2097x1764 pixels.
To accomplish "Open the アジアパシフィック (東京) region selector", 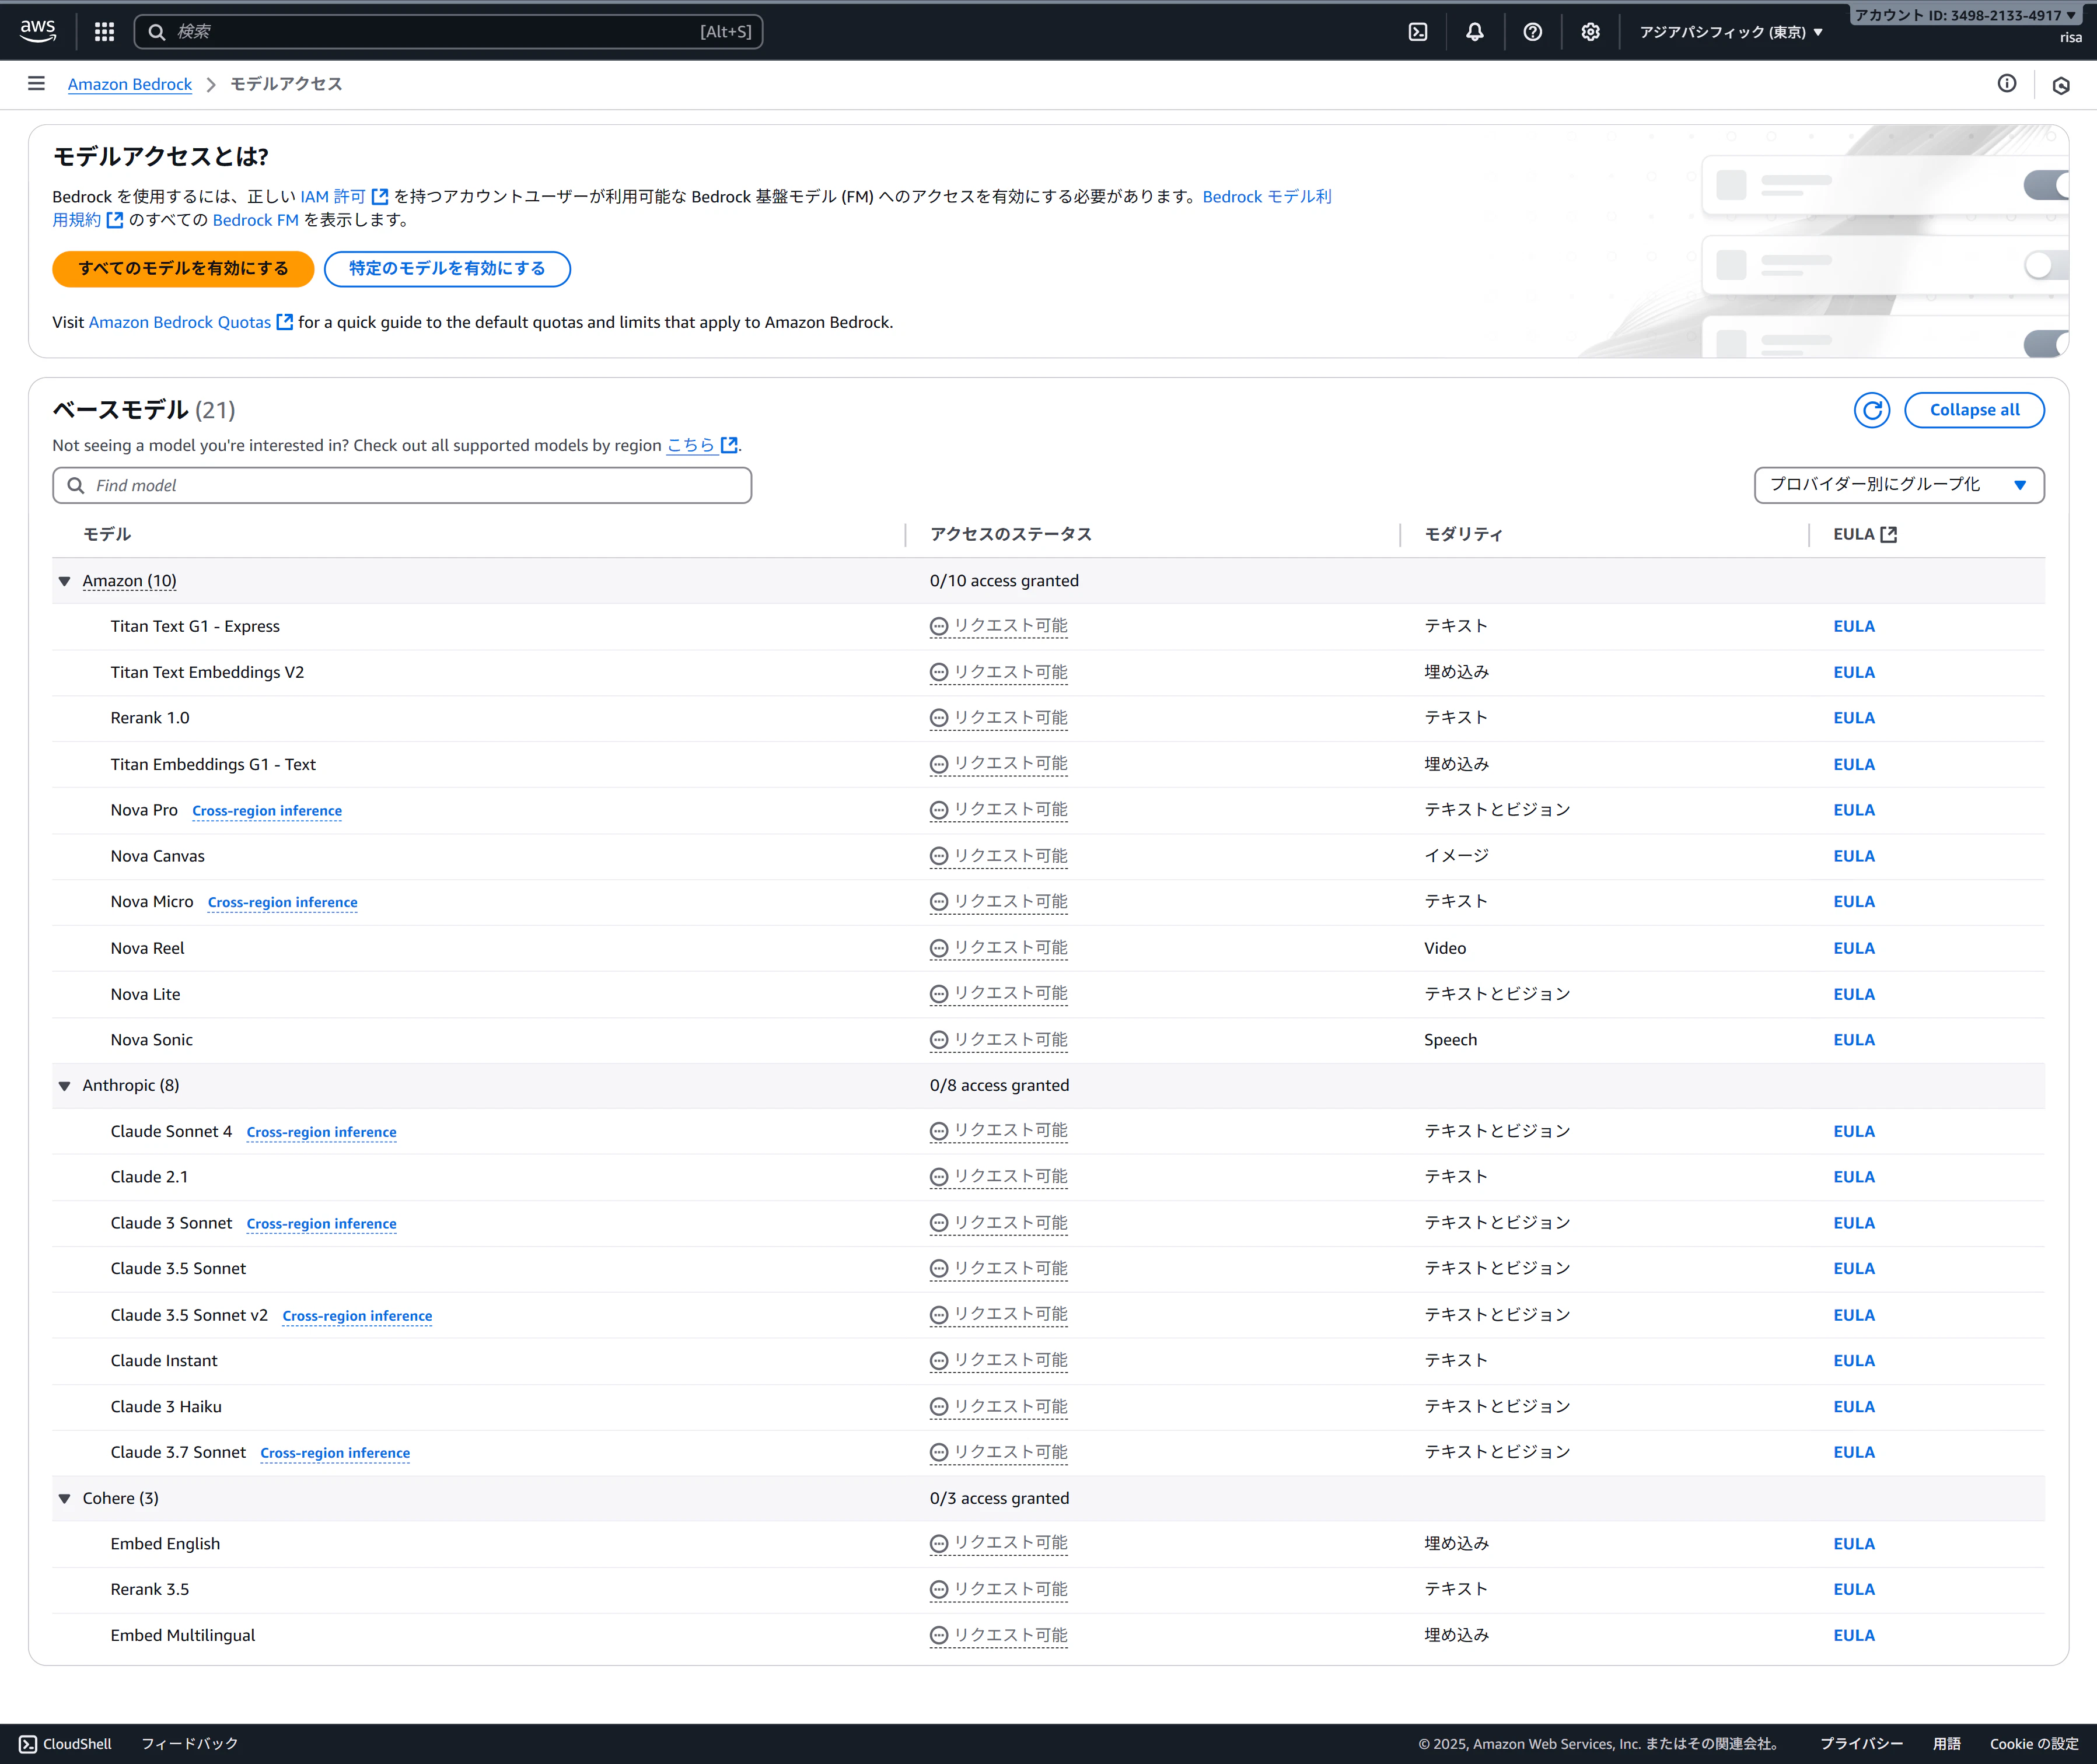I will pos(1731,32).
